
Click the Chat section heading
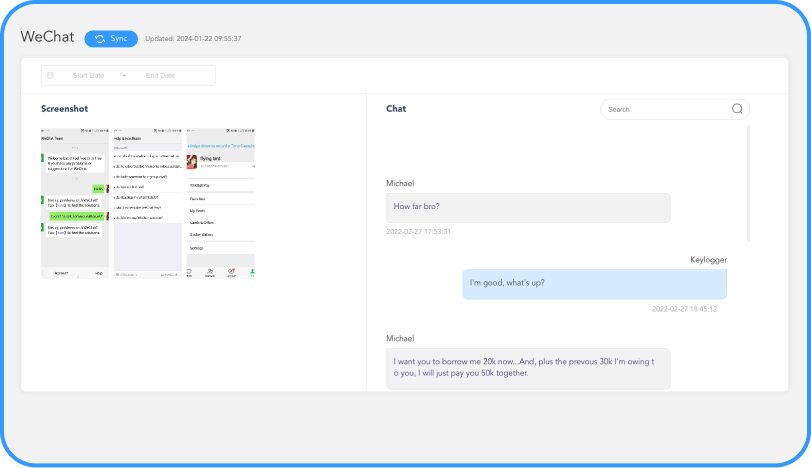click(396, 108)
